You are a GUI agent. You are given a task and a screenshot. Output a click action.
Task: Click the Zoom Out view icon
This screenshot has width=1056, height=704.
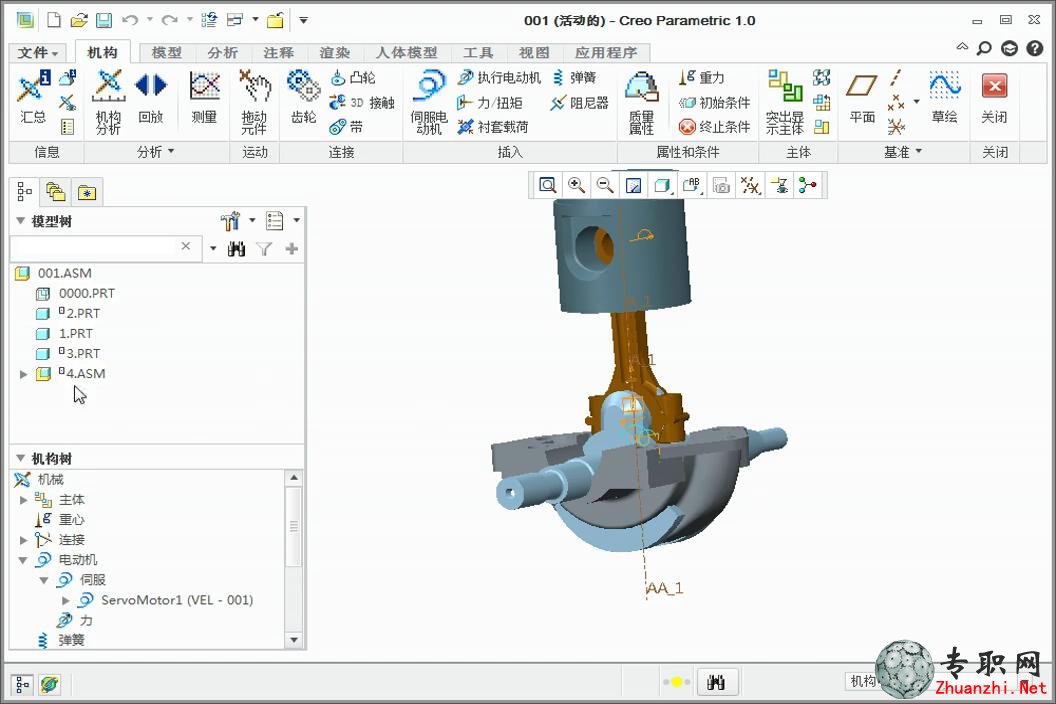click(x=605, y=185)
